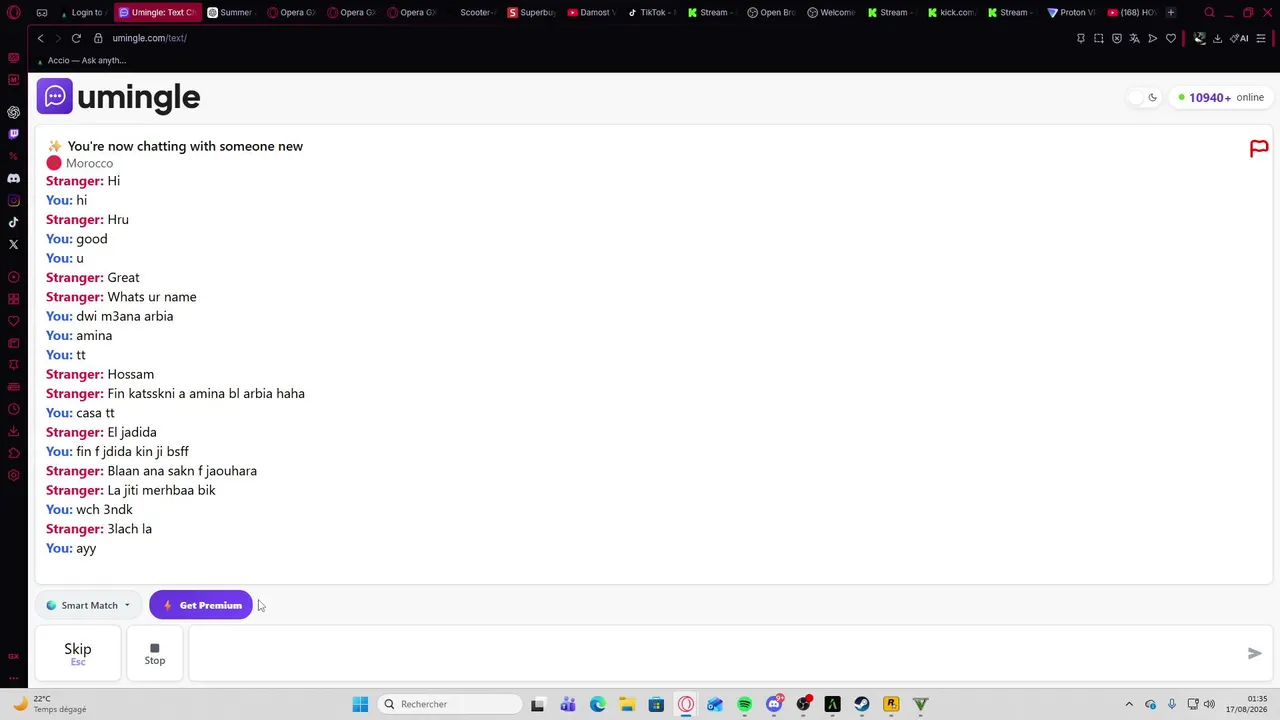Open Rockstar Games Launcher from taskbar

click(x=891, y=704)
